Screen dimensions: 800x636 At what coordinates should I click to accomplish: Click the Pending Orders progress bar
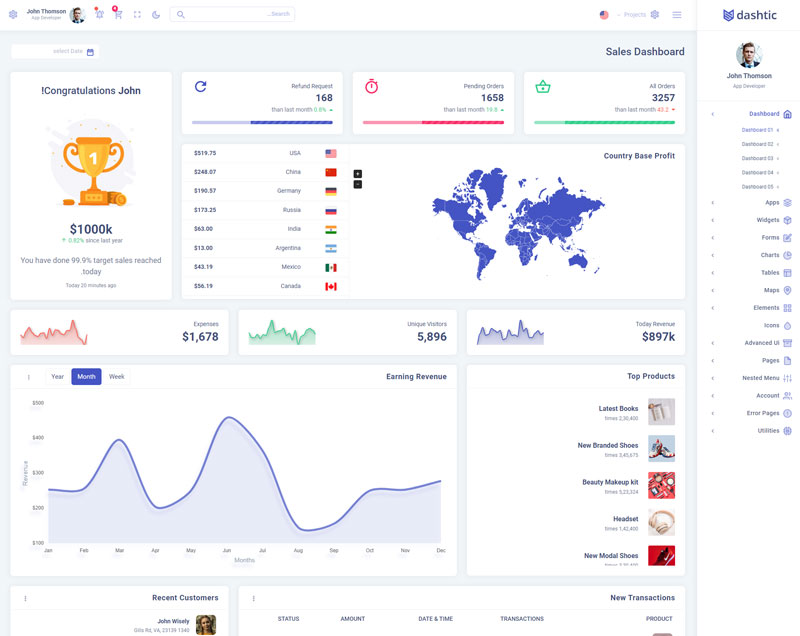pos(433,123)
